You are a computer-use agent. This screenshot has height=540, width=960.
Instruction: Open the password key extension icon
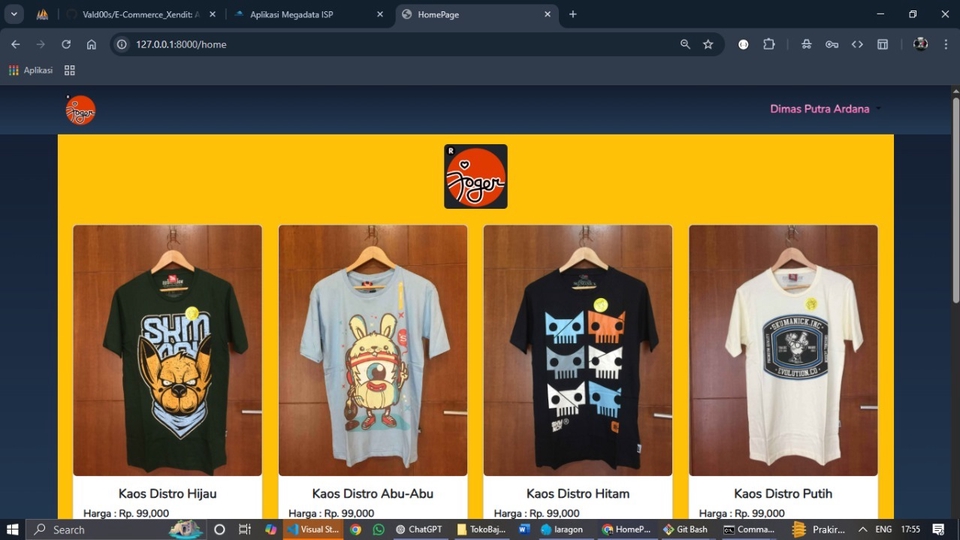point(831,44)
